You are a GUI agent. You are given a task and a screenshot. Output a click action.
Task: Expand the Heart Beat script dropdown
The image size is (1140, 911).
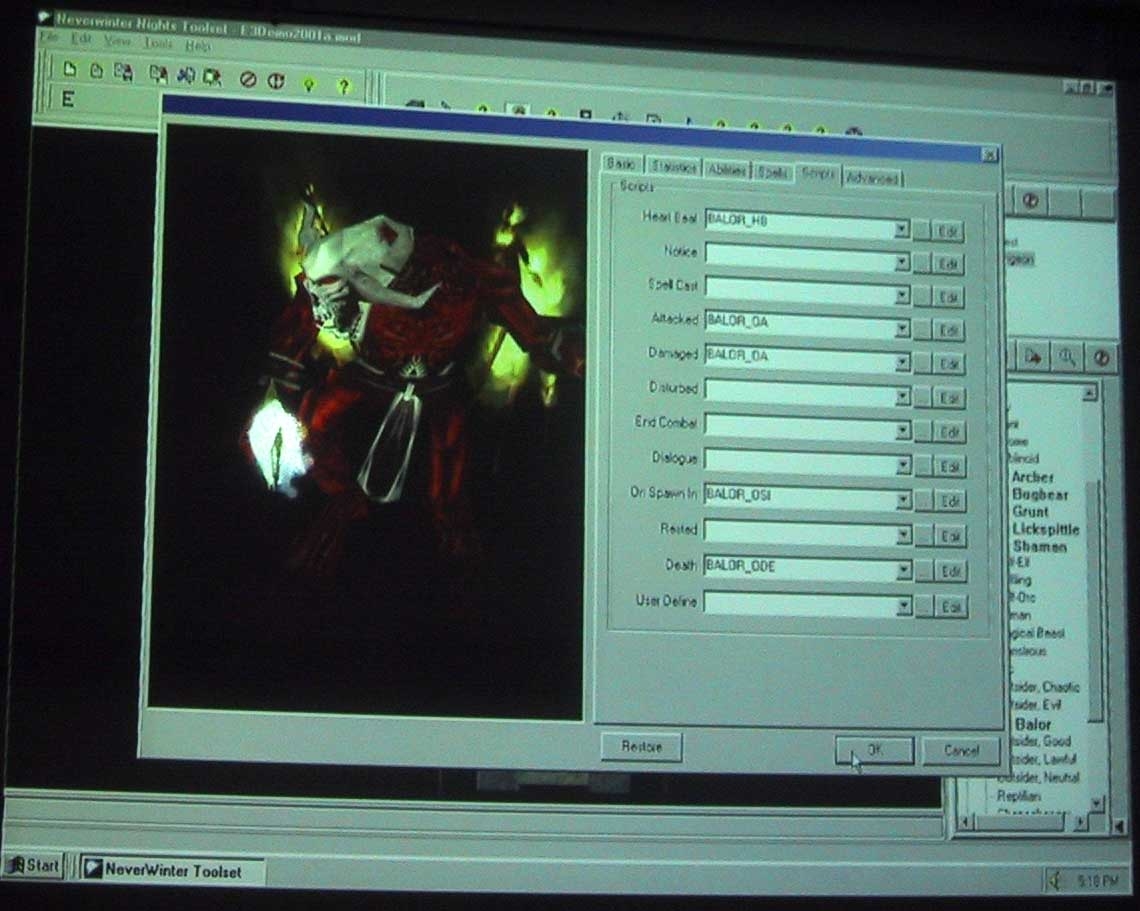pos(901,229)
